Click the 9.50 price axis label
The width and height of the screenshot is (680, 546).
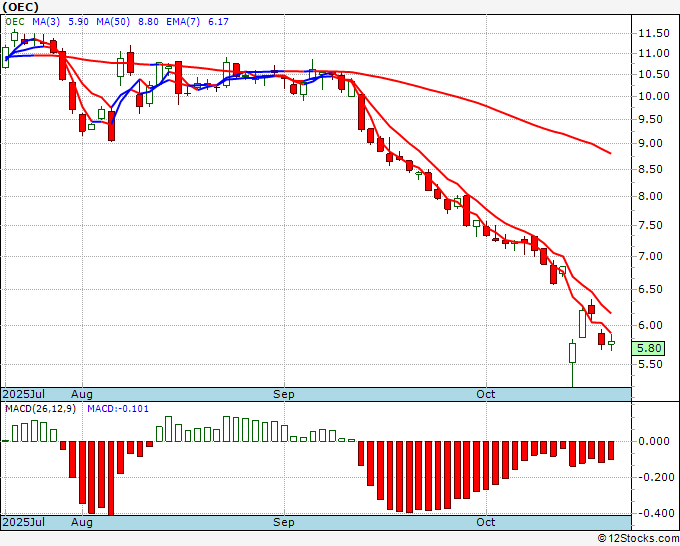[650, 120]
